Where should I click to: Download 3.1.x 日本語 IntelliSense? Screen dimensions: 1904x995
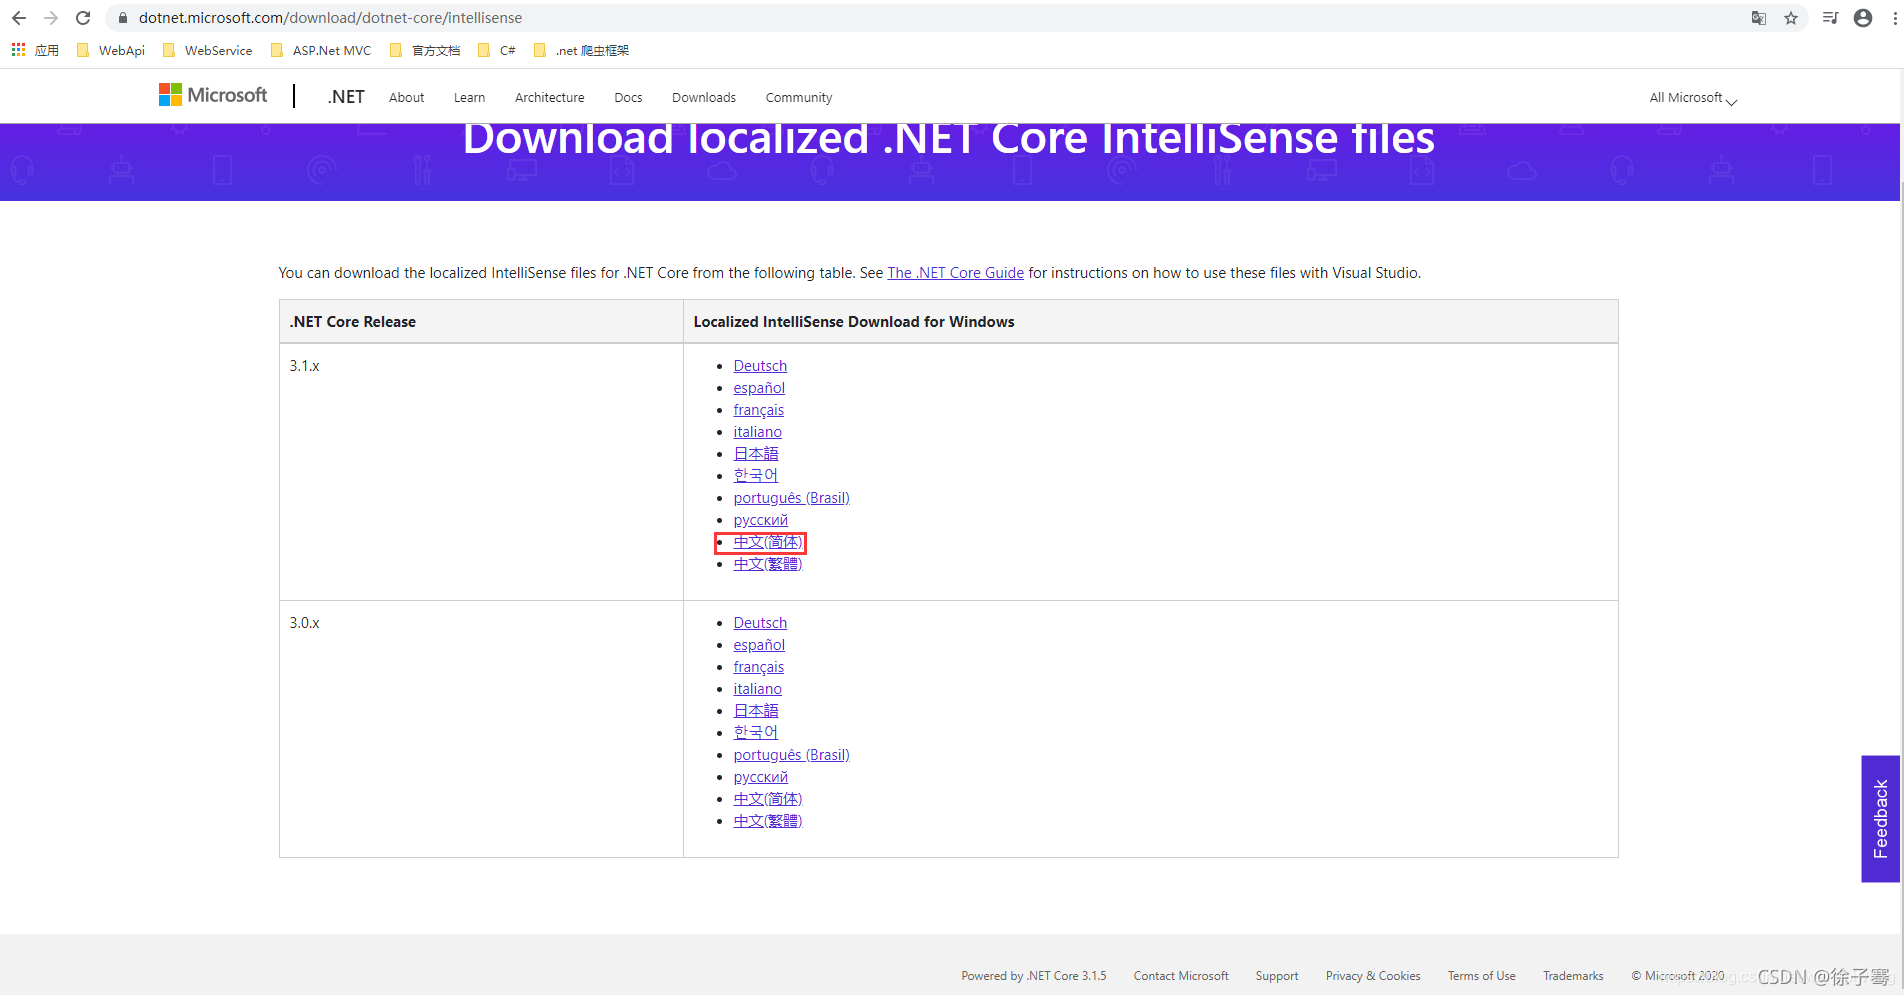(755, 454)
